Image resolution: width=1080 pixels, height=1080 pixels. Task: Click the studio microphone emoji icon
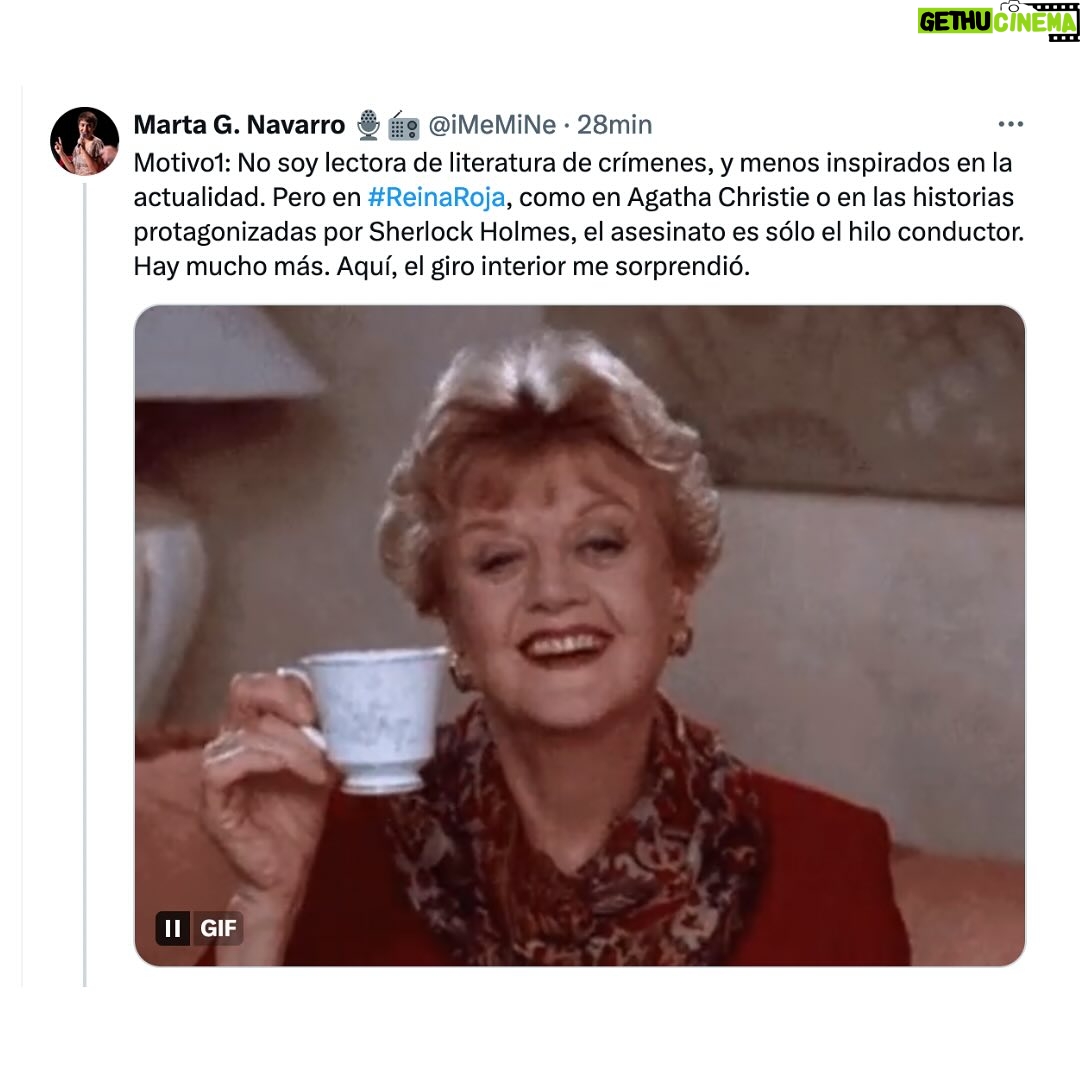tap(368, 125)
